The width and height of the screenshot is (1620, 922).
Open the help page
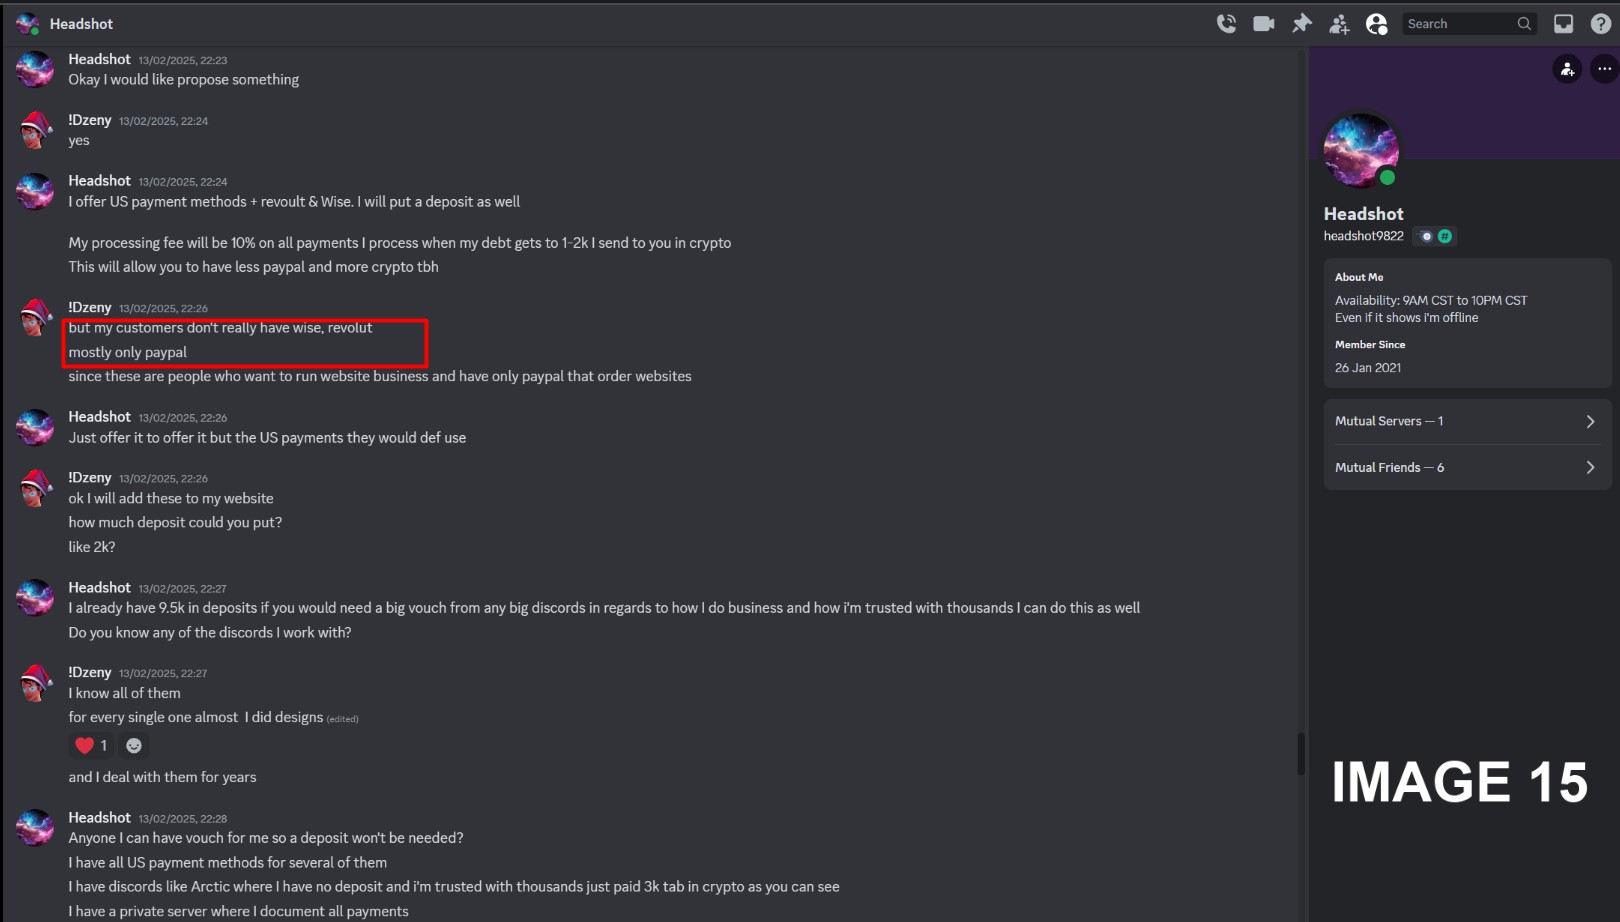click(1601, 24)
